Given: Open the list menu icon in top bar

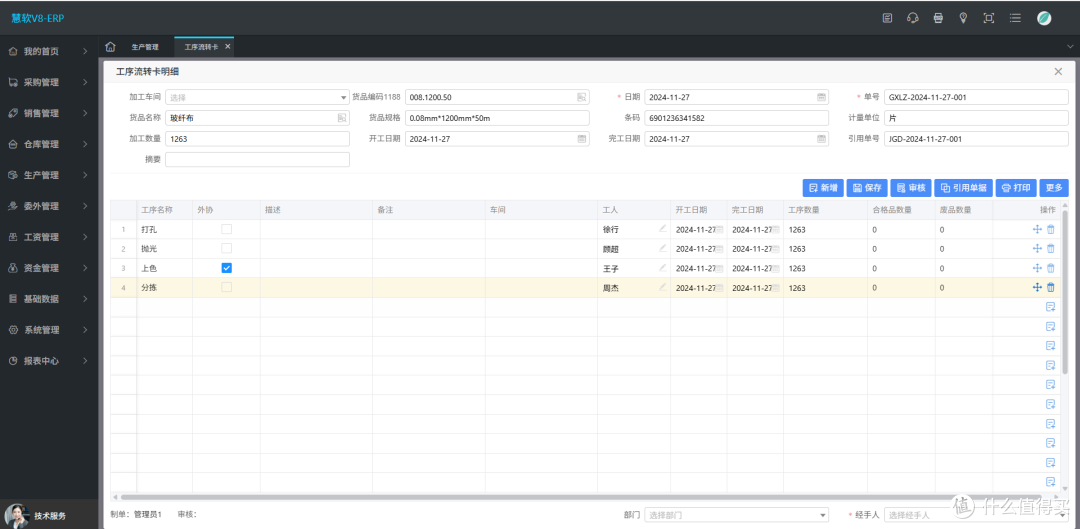Looking at the screenshot, I should 1015,19.
